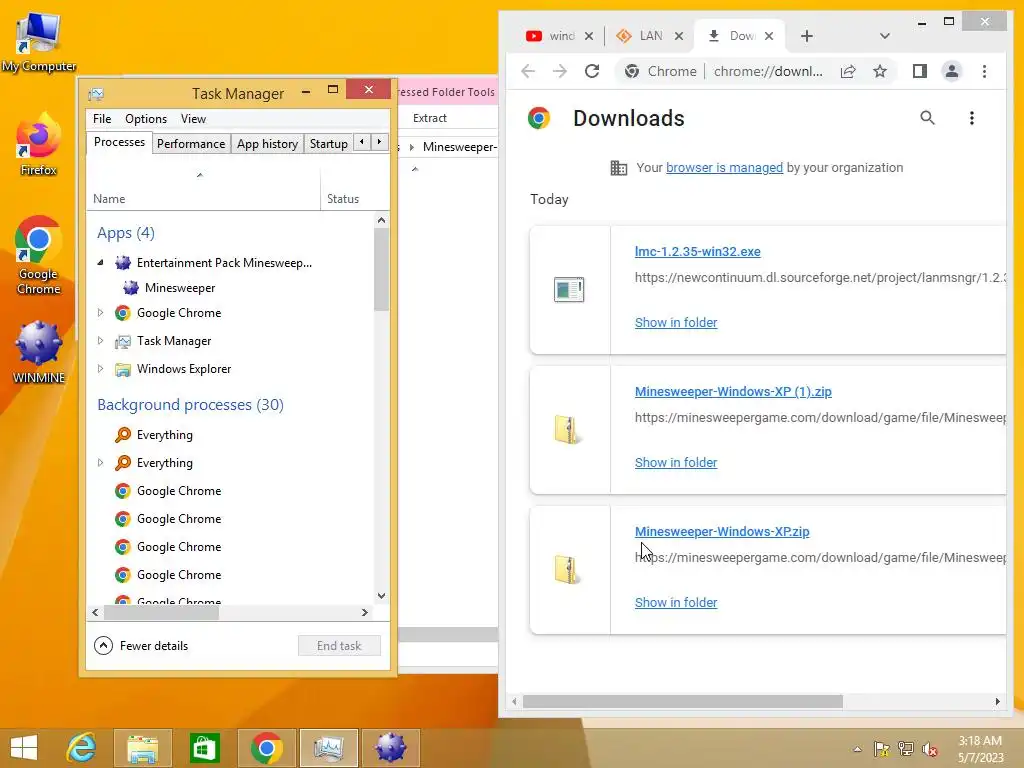The height and width of the screenshot is (768, 1024).
Task: Collapse to Fewer details in Task Manager
Action: point(141,645)
